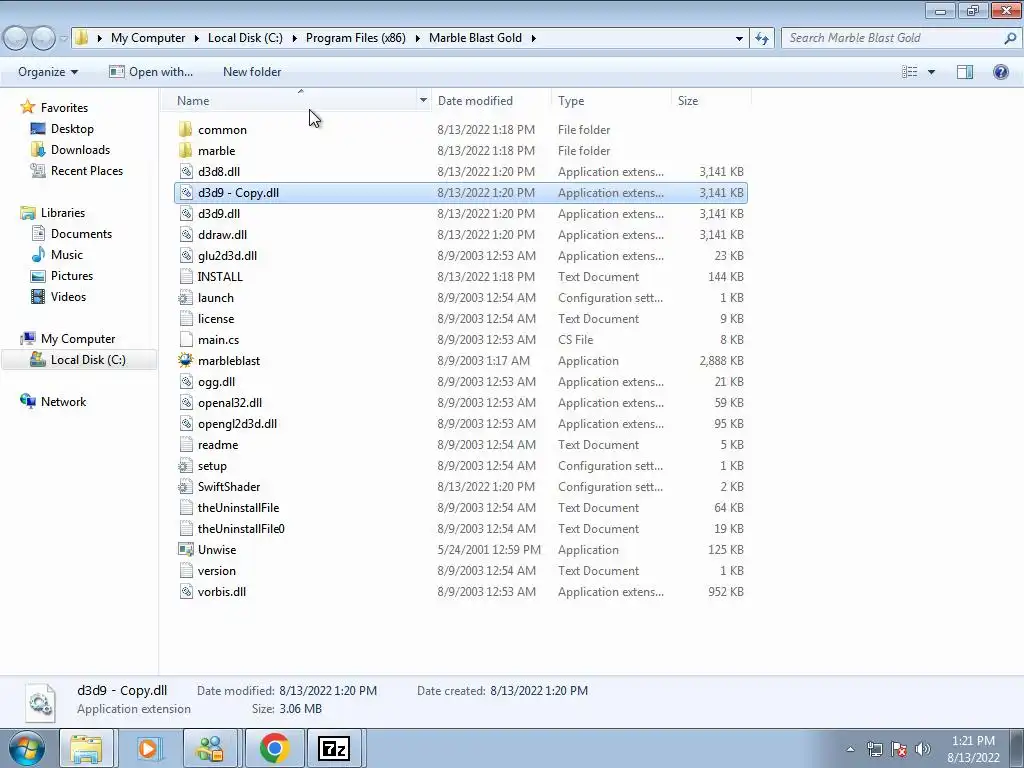Open the Documents library
The image size is (1024, 768).
(81, 234)
